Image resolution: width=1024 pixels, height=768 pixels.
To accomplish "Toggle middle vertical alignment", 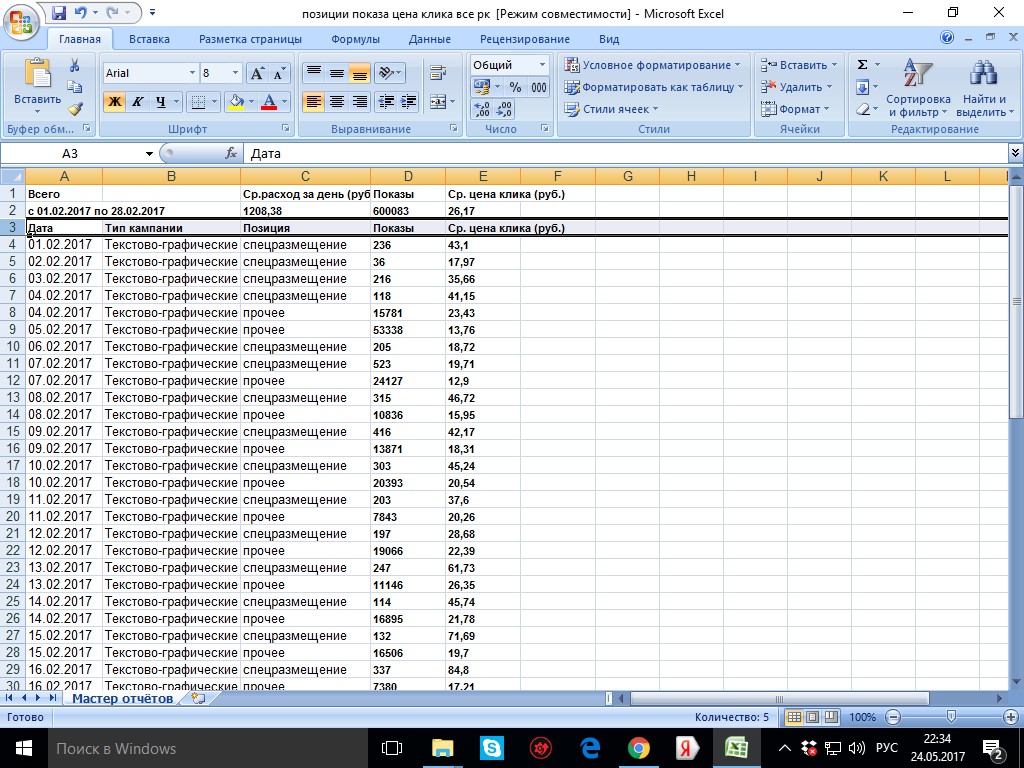I will 336,72.
